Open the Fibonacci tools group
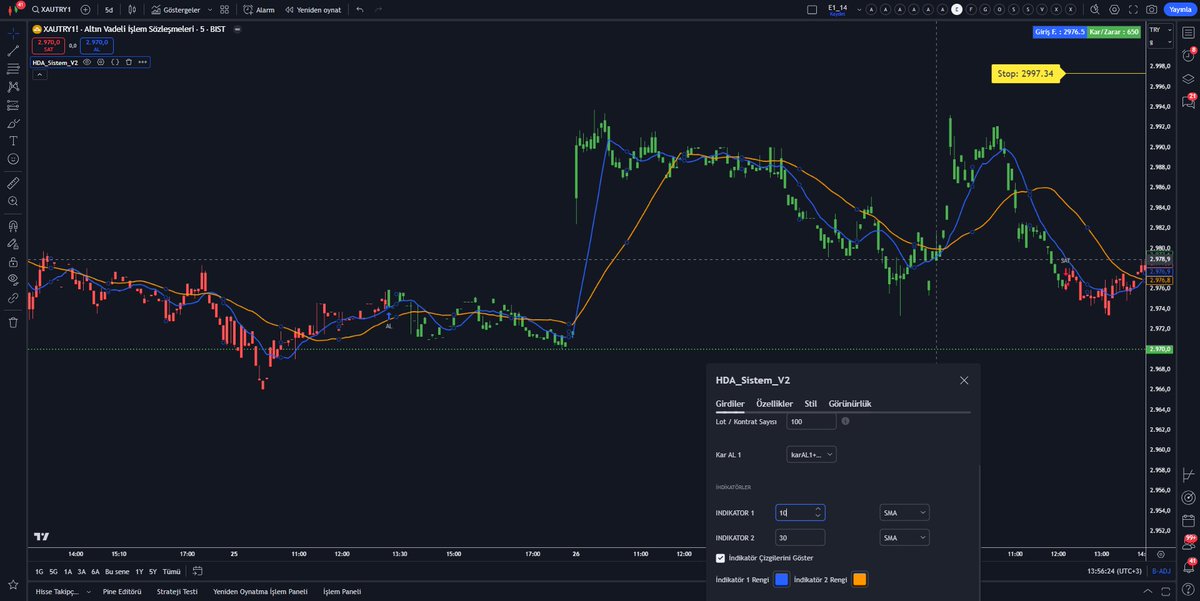 click(x=13, y=68)
